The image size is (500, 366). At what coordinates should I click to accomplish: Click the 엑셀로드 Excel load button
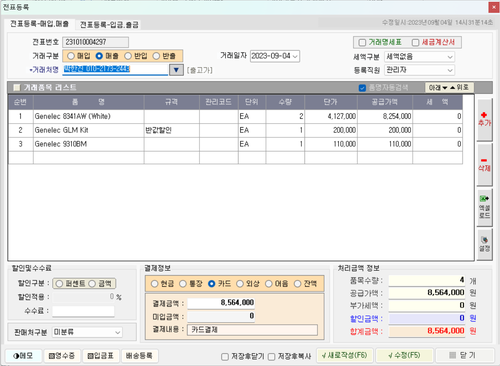(484, 207)
